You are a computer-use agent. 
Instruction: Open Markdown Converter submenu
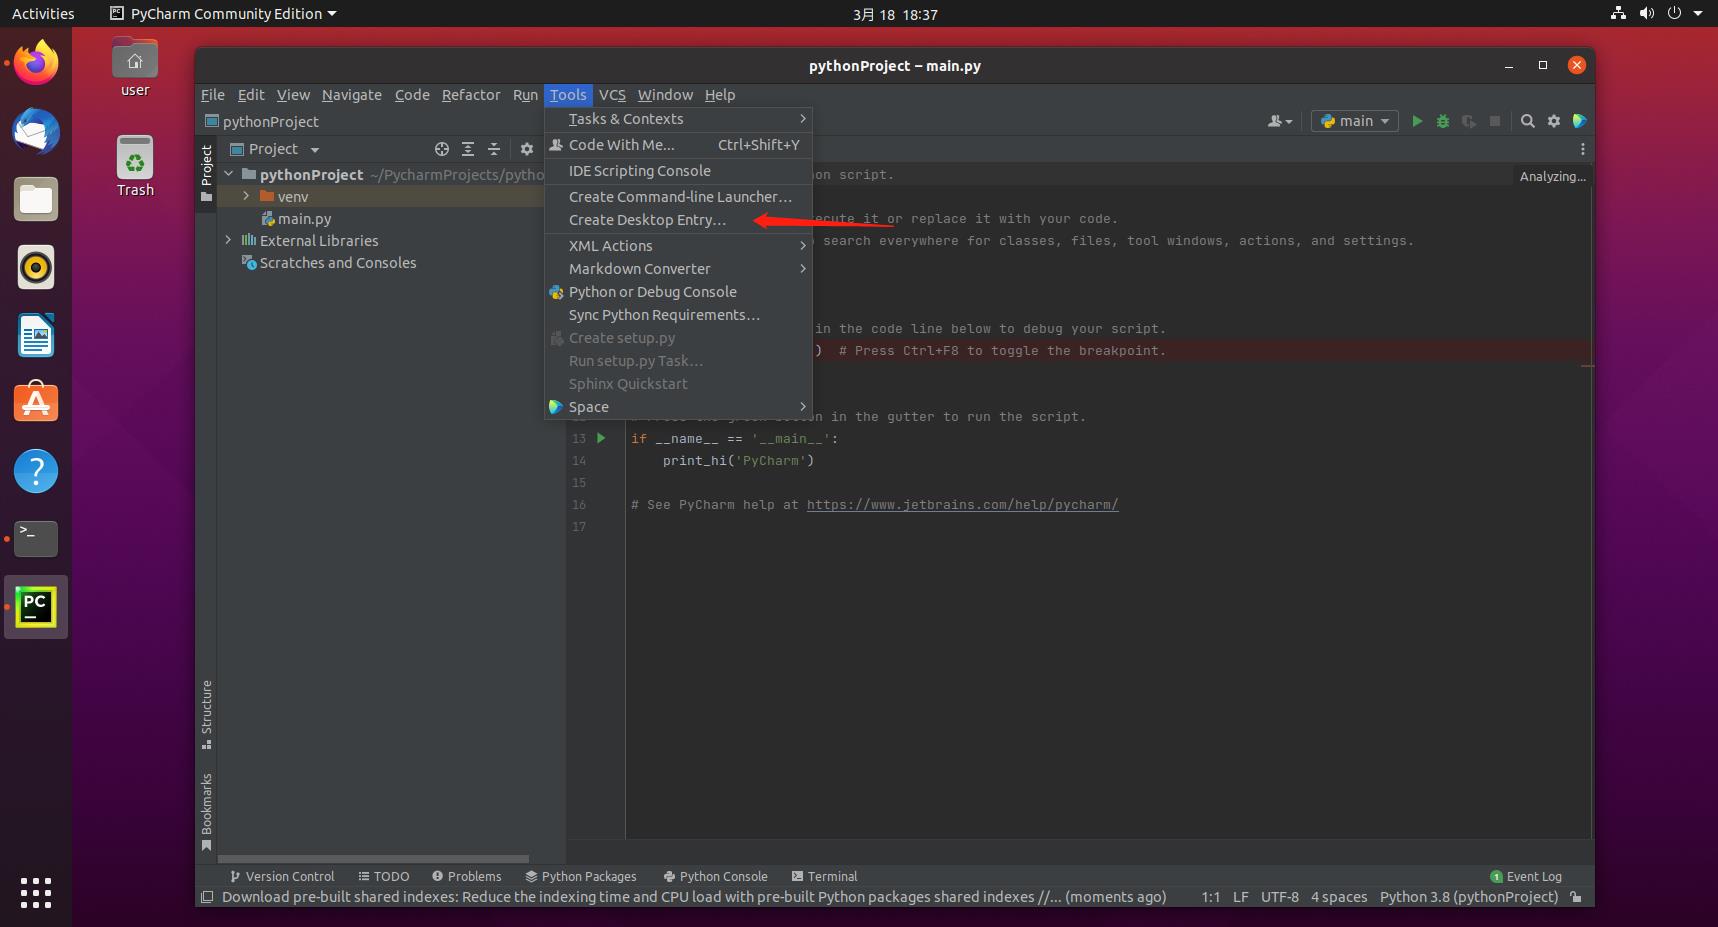tap(678, 269)
